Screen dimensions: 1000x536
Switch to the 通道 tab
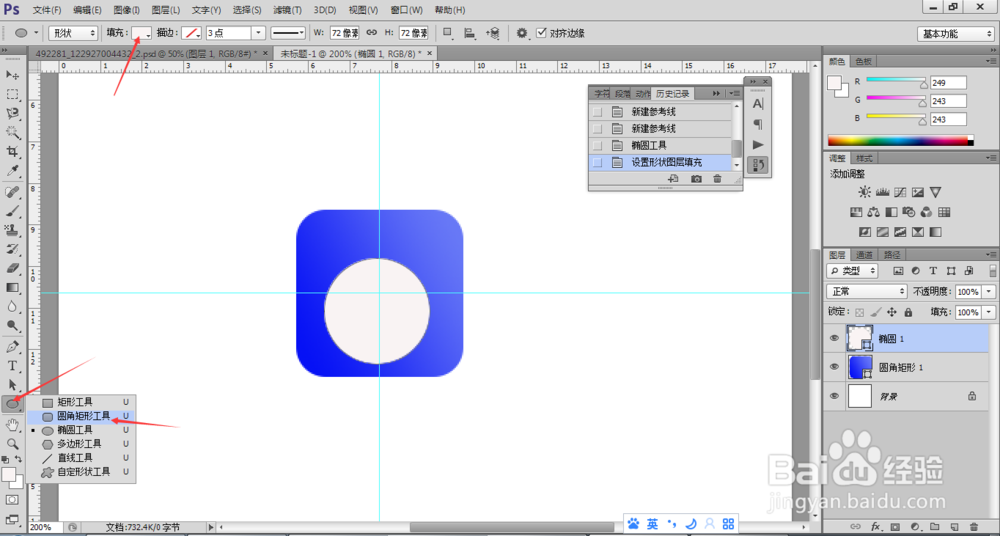click(864, 254)
